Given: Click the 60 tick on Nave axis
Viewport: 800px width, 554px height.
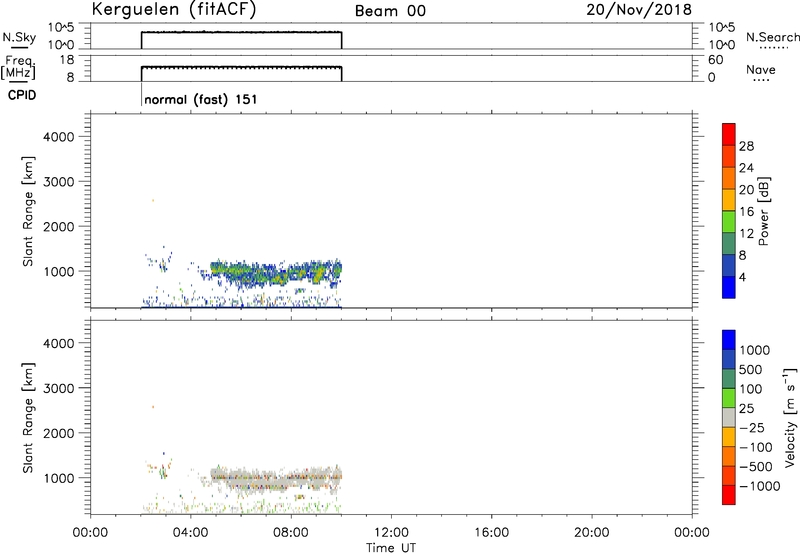Looking at the screenshot, I should [715, 60].
